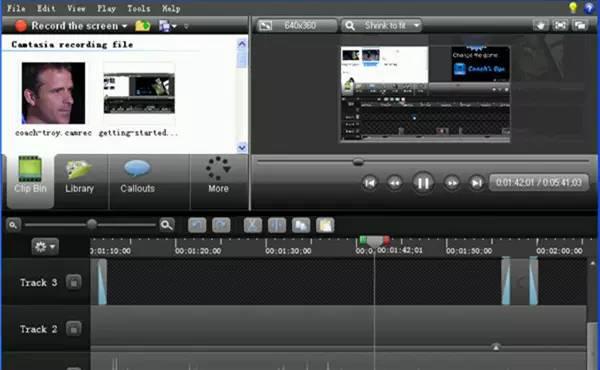Click the Redo toolbar icon
Screen dimensions: 600x370
221,225
